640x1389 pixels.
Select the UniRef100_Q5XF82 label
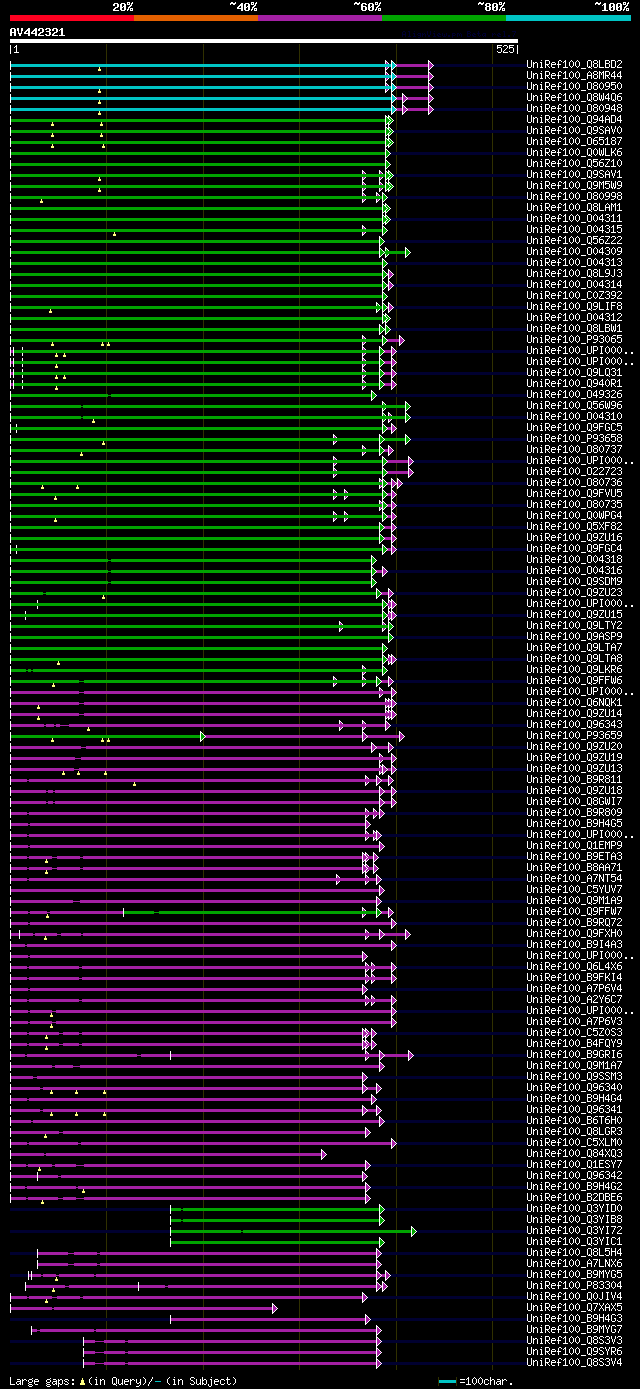click(x=574, y=527)
